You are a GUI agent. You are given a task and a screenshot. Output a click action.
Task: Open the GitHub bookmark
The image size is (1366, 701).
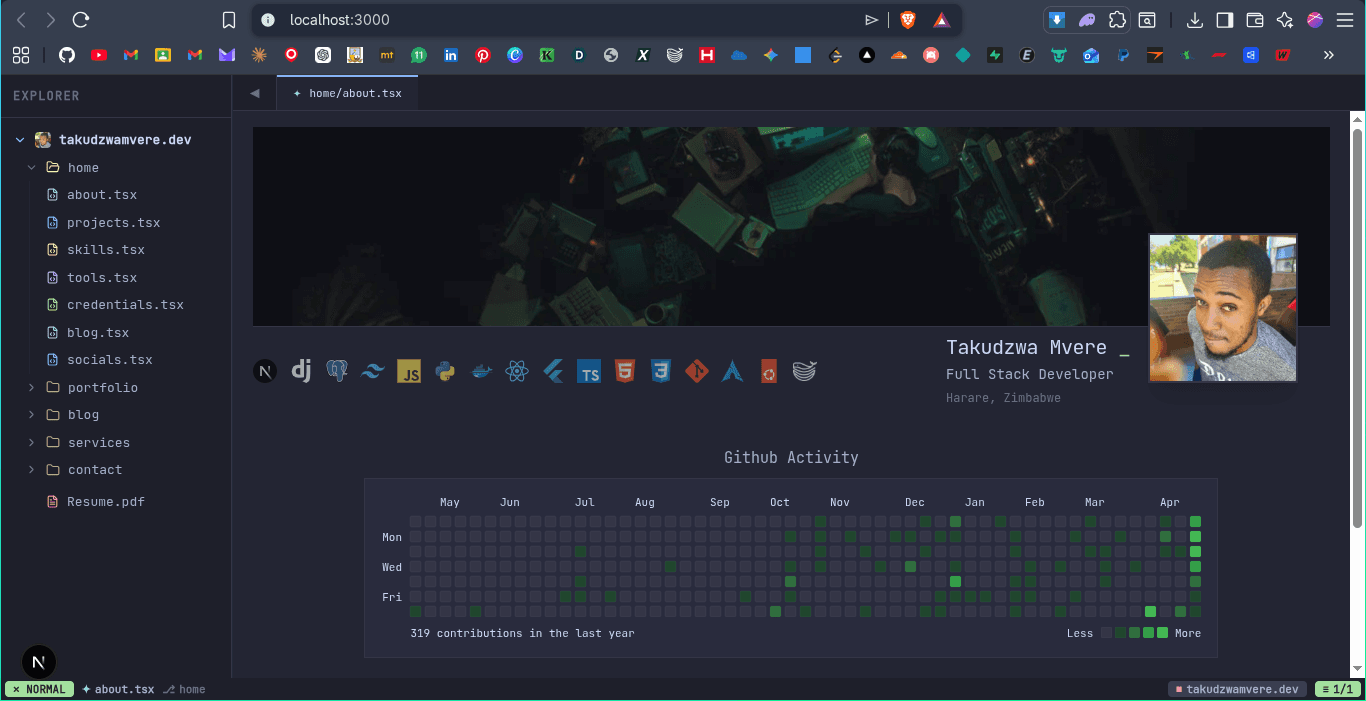(67, 56)
